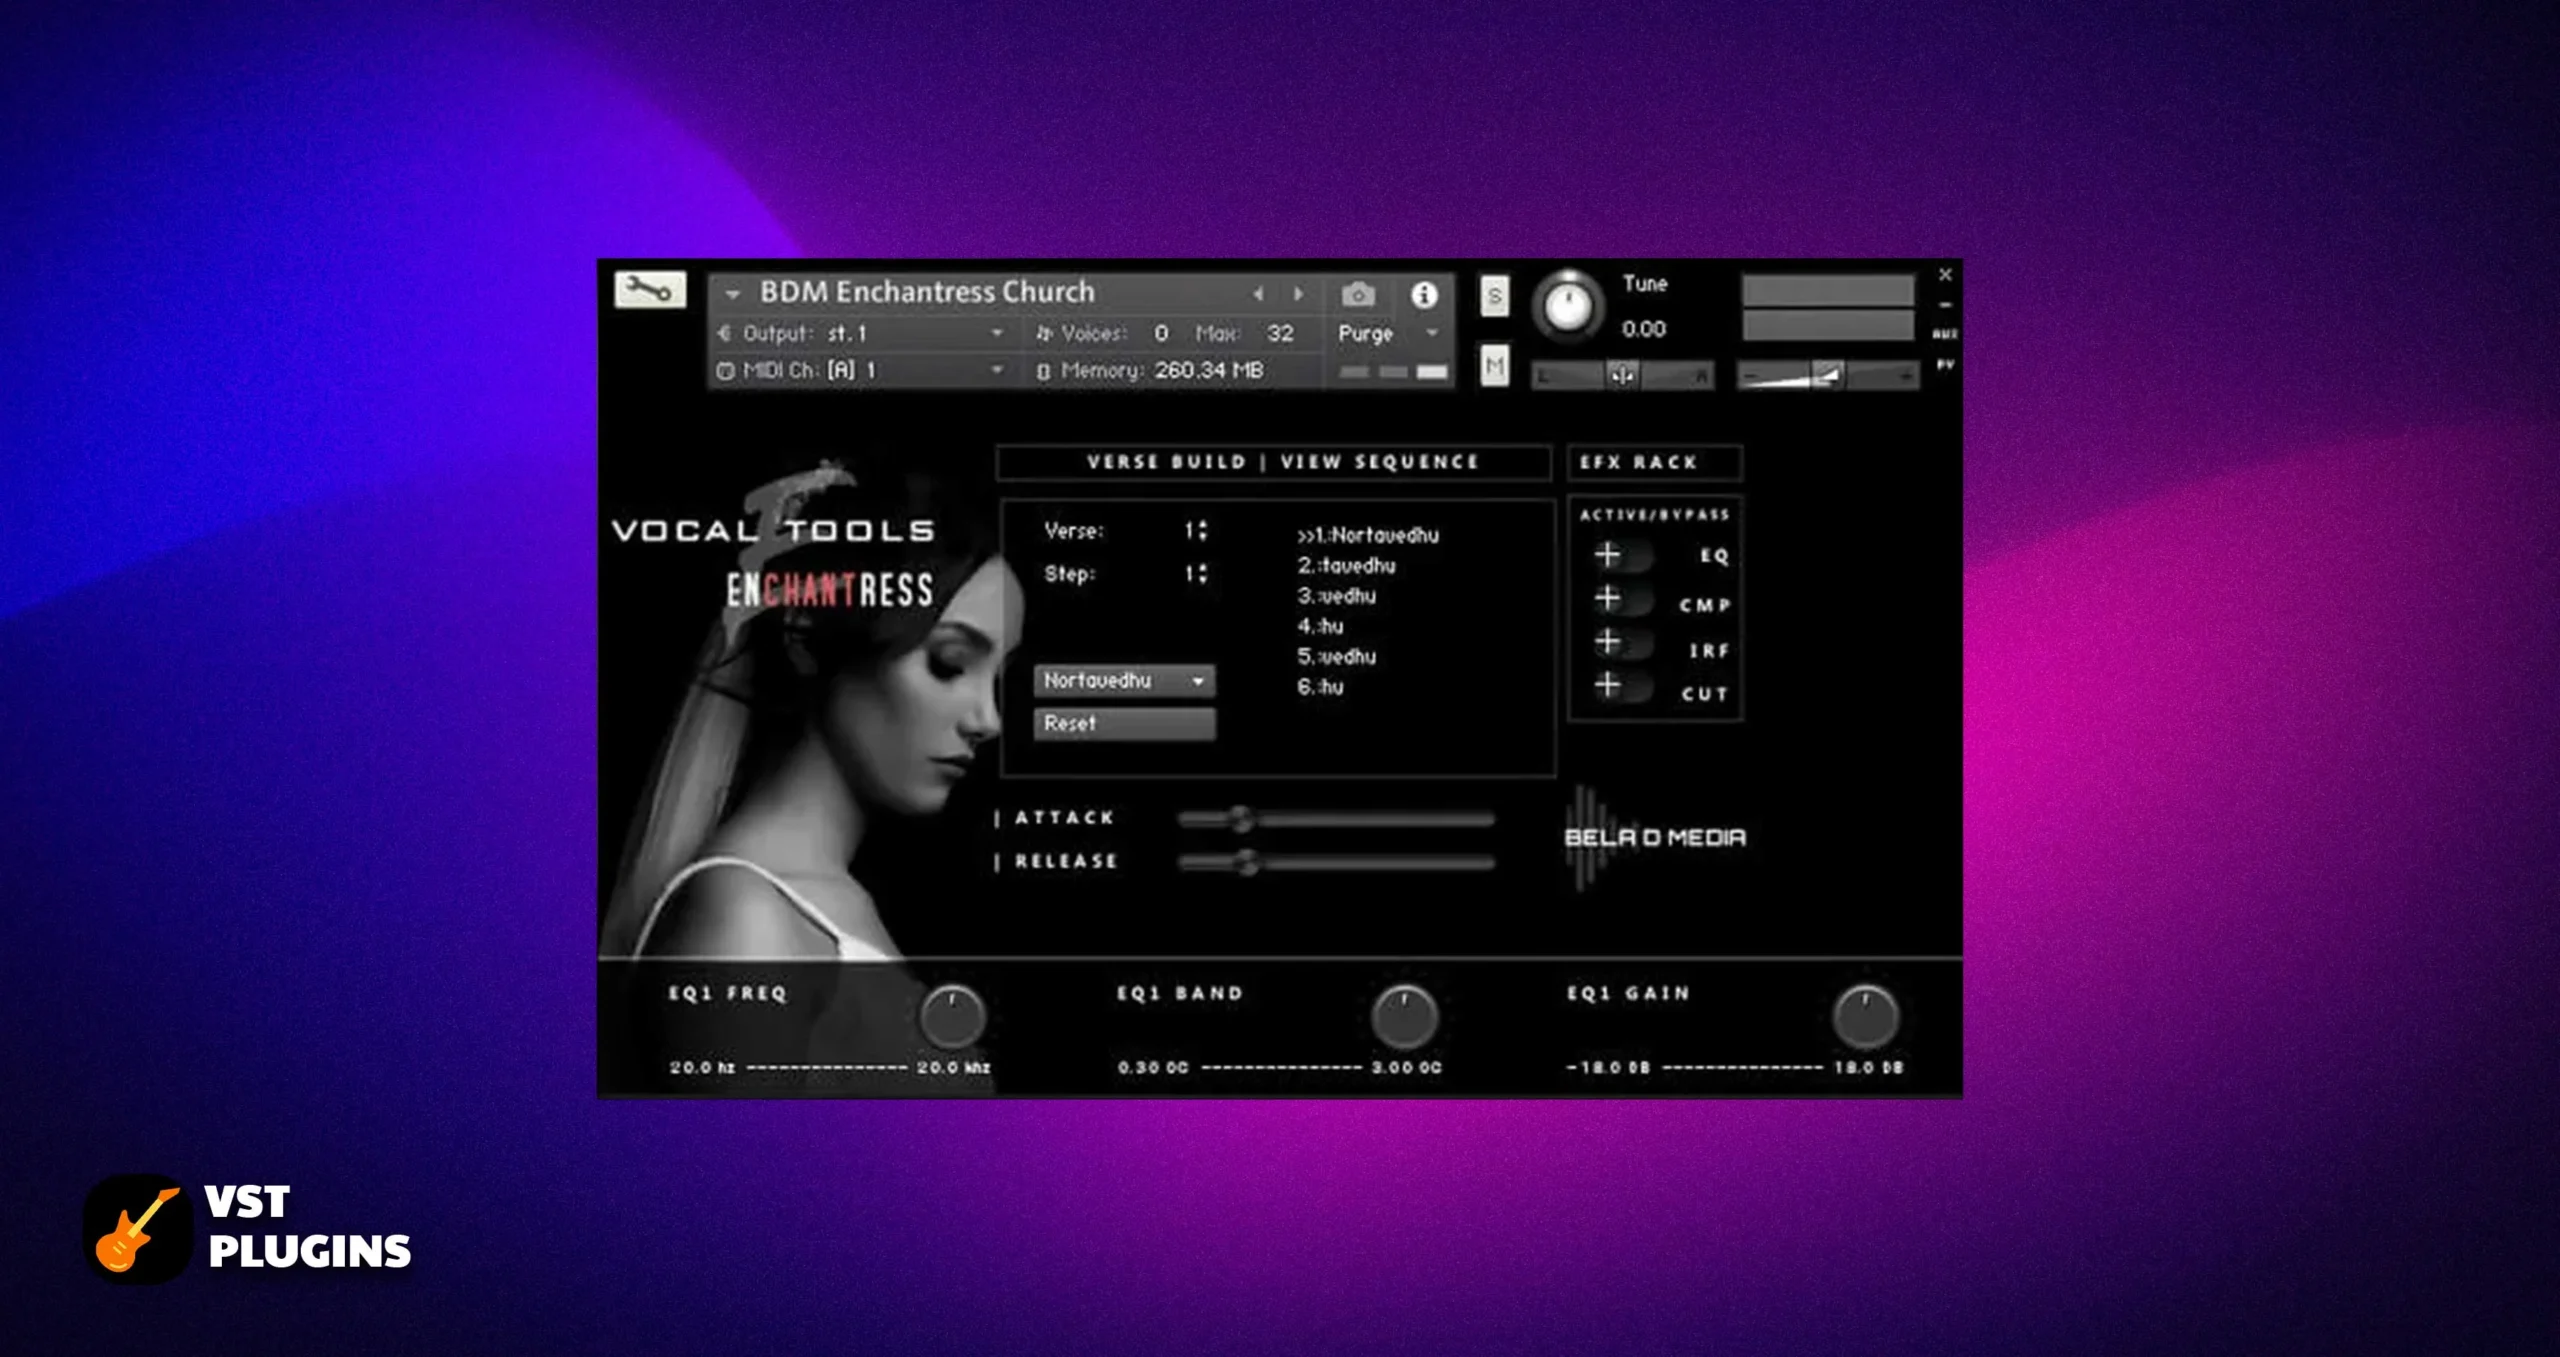
Task: Click the EQ1 FREQ knob
Action: click(x=952, y=1016)
